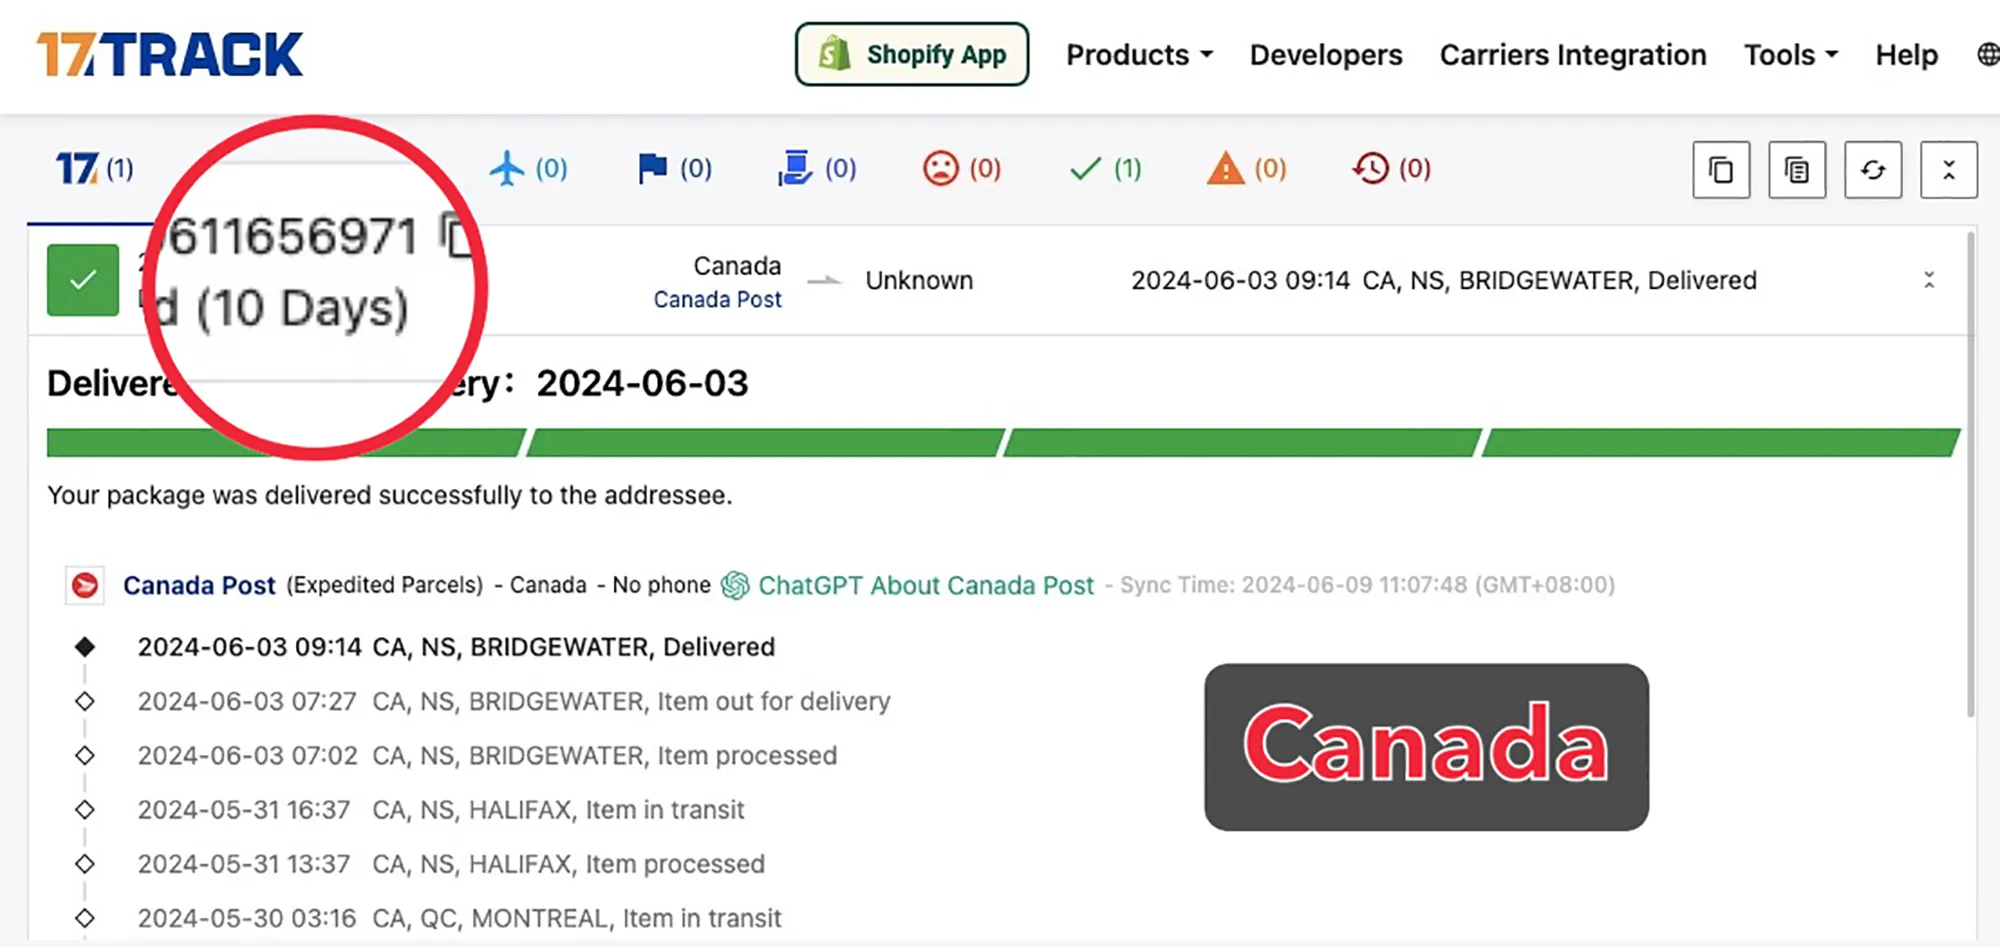Image resolution: width=2000 pixels, height=947 pixels.
Task: Expand the Tools dropdown menu
Action: (x=1791, y=55)
